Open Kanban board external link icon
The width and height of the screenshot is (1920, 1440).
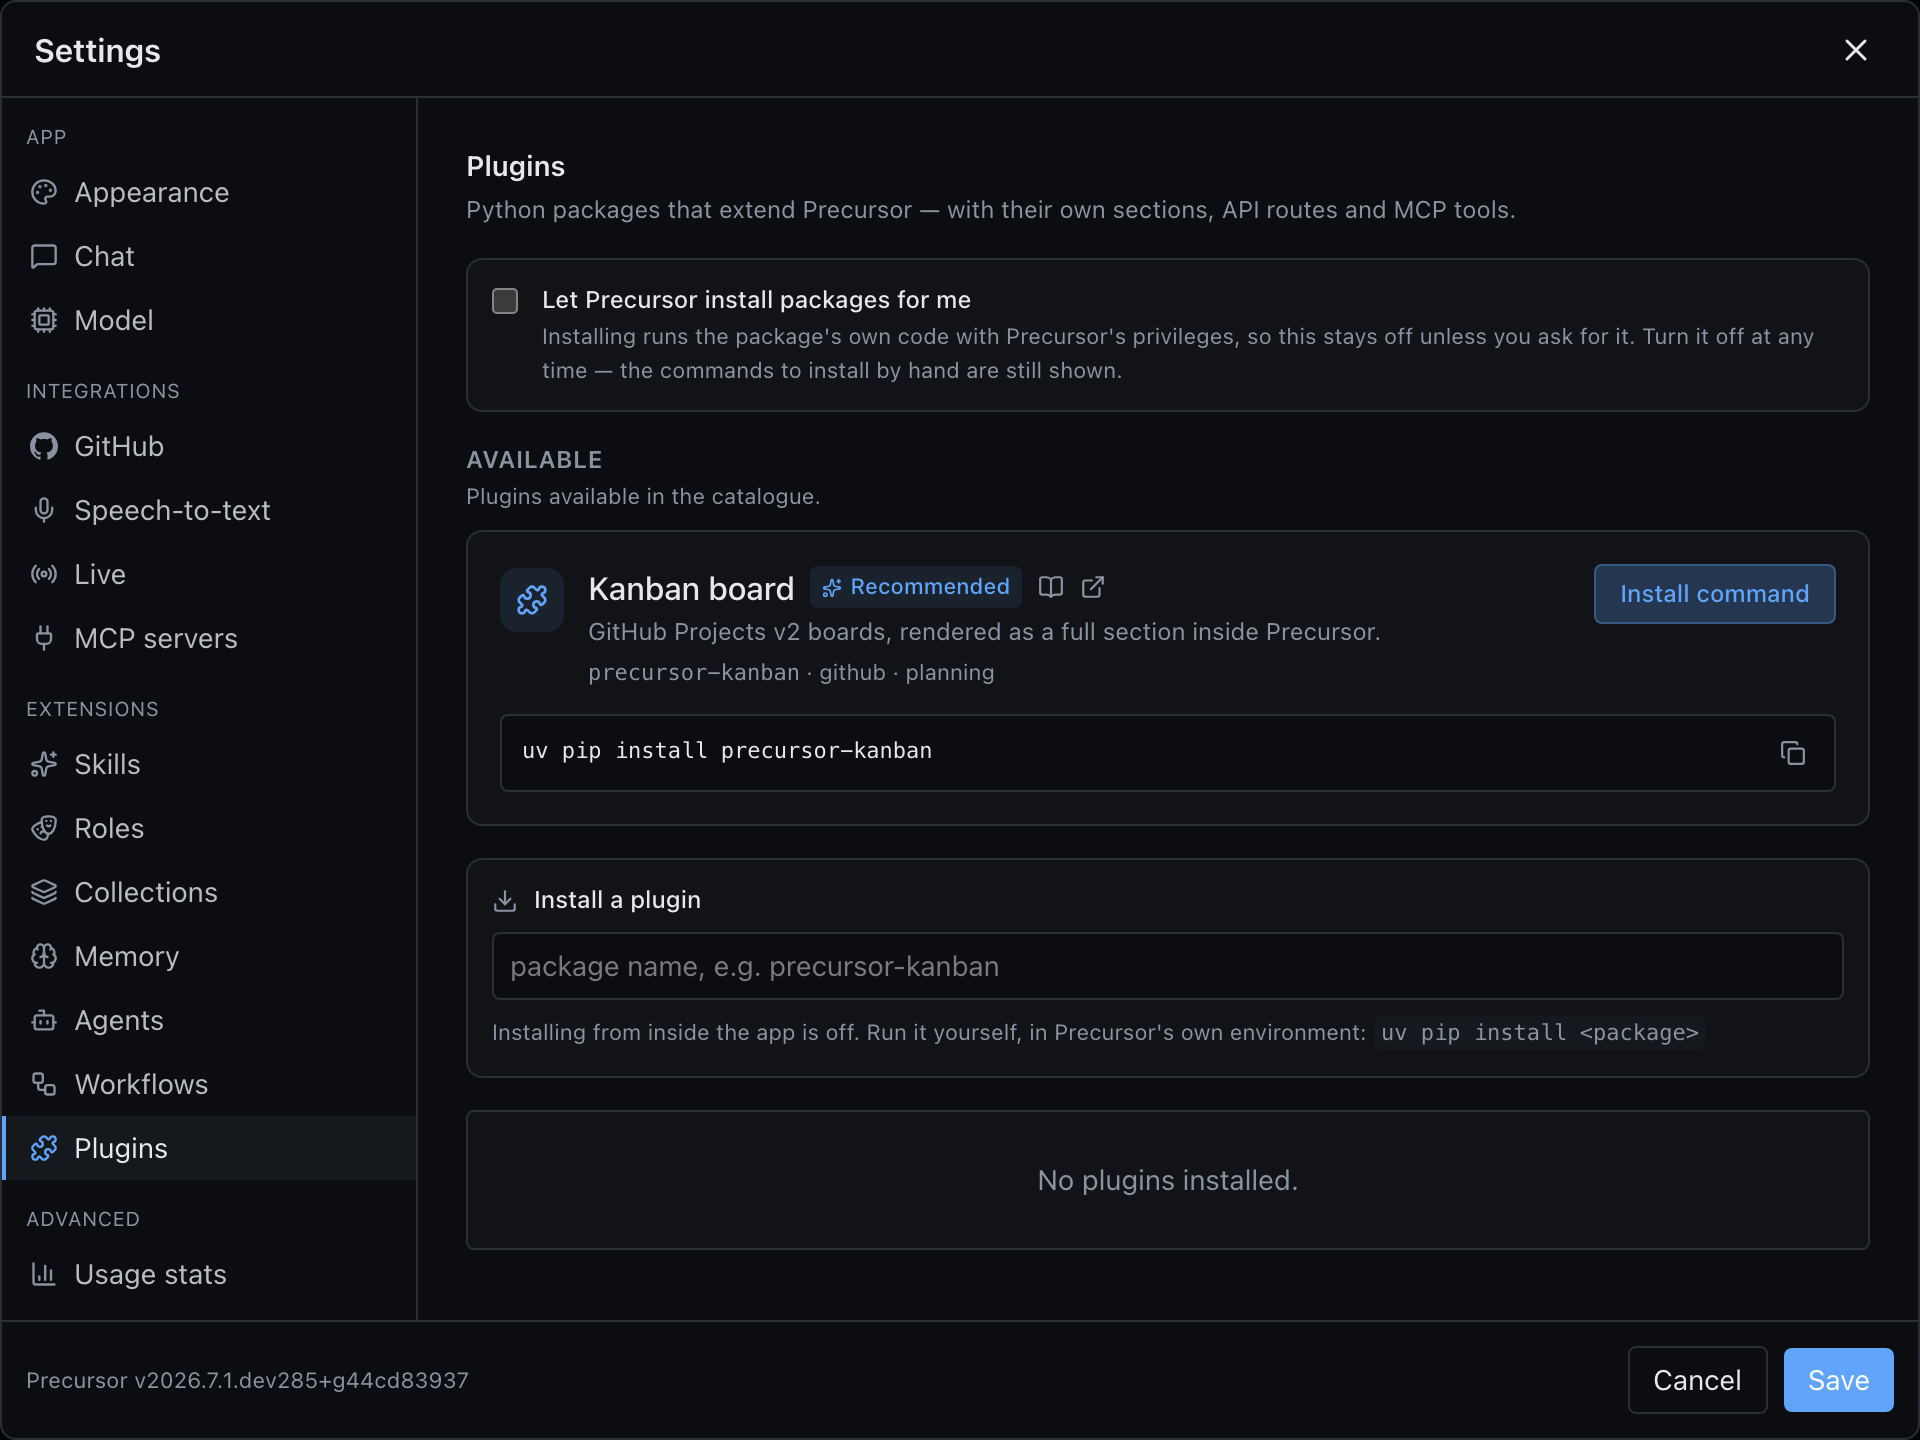coord(1093,587)
